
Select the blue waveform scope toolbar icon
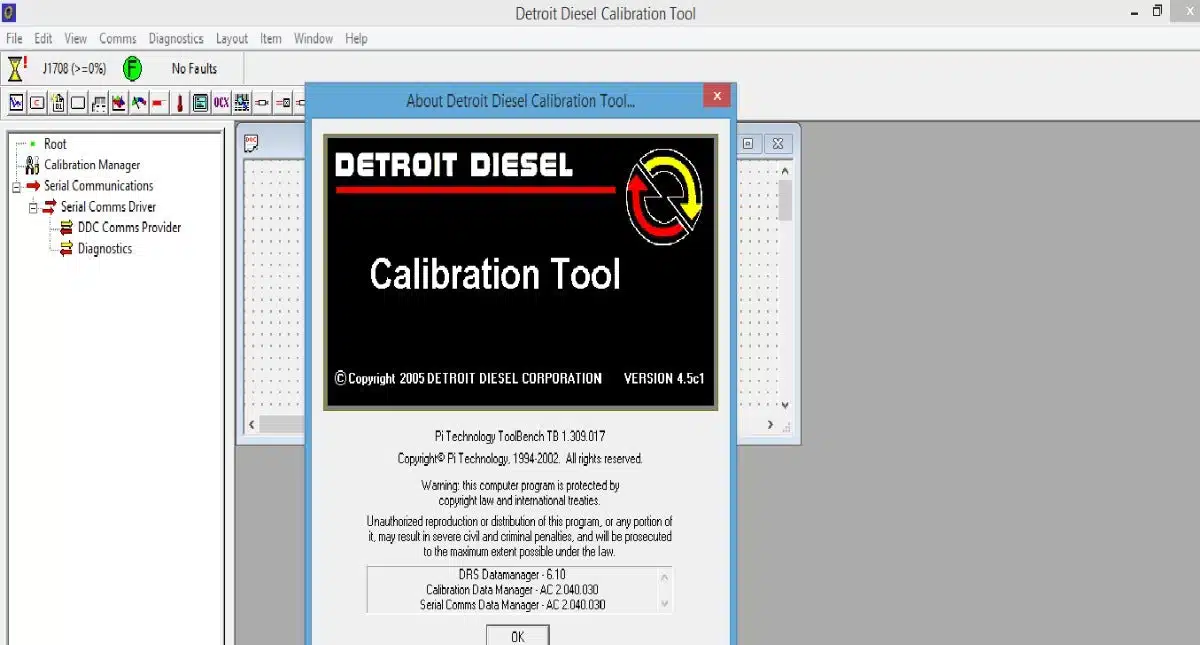tap(16, 102)
